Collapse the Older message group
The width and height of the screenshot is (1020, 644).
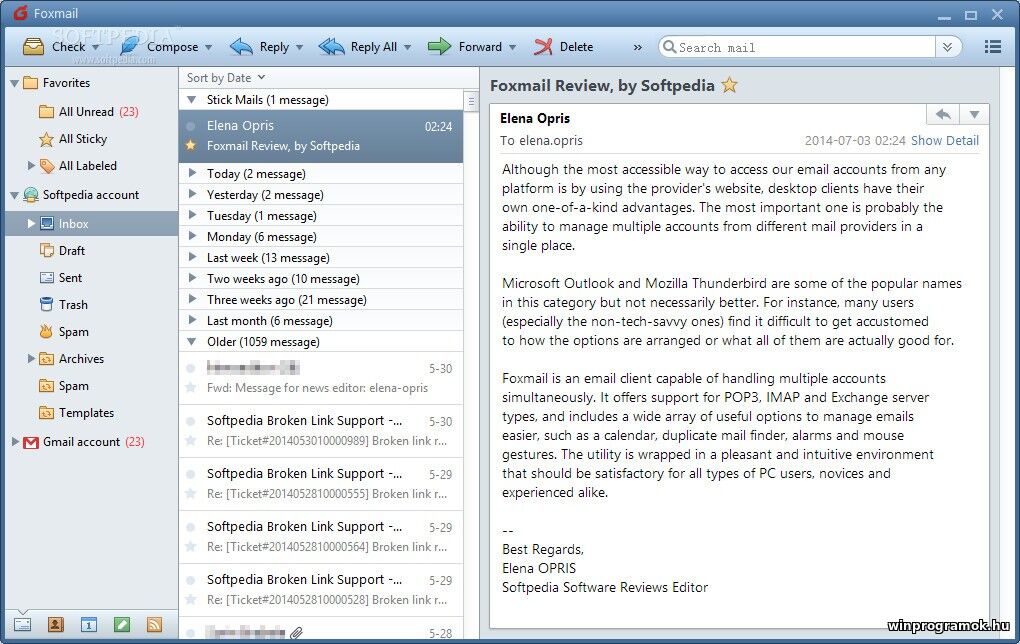pyautogui.click(x=192, y=341)
